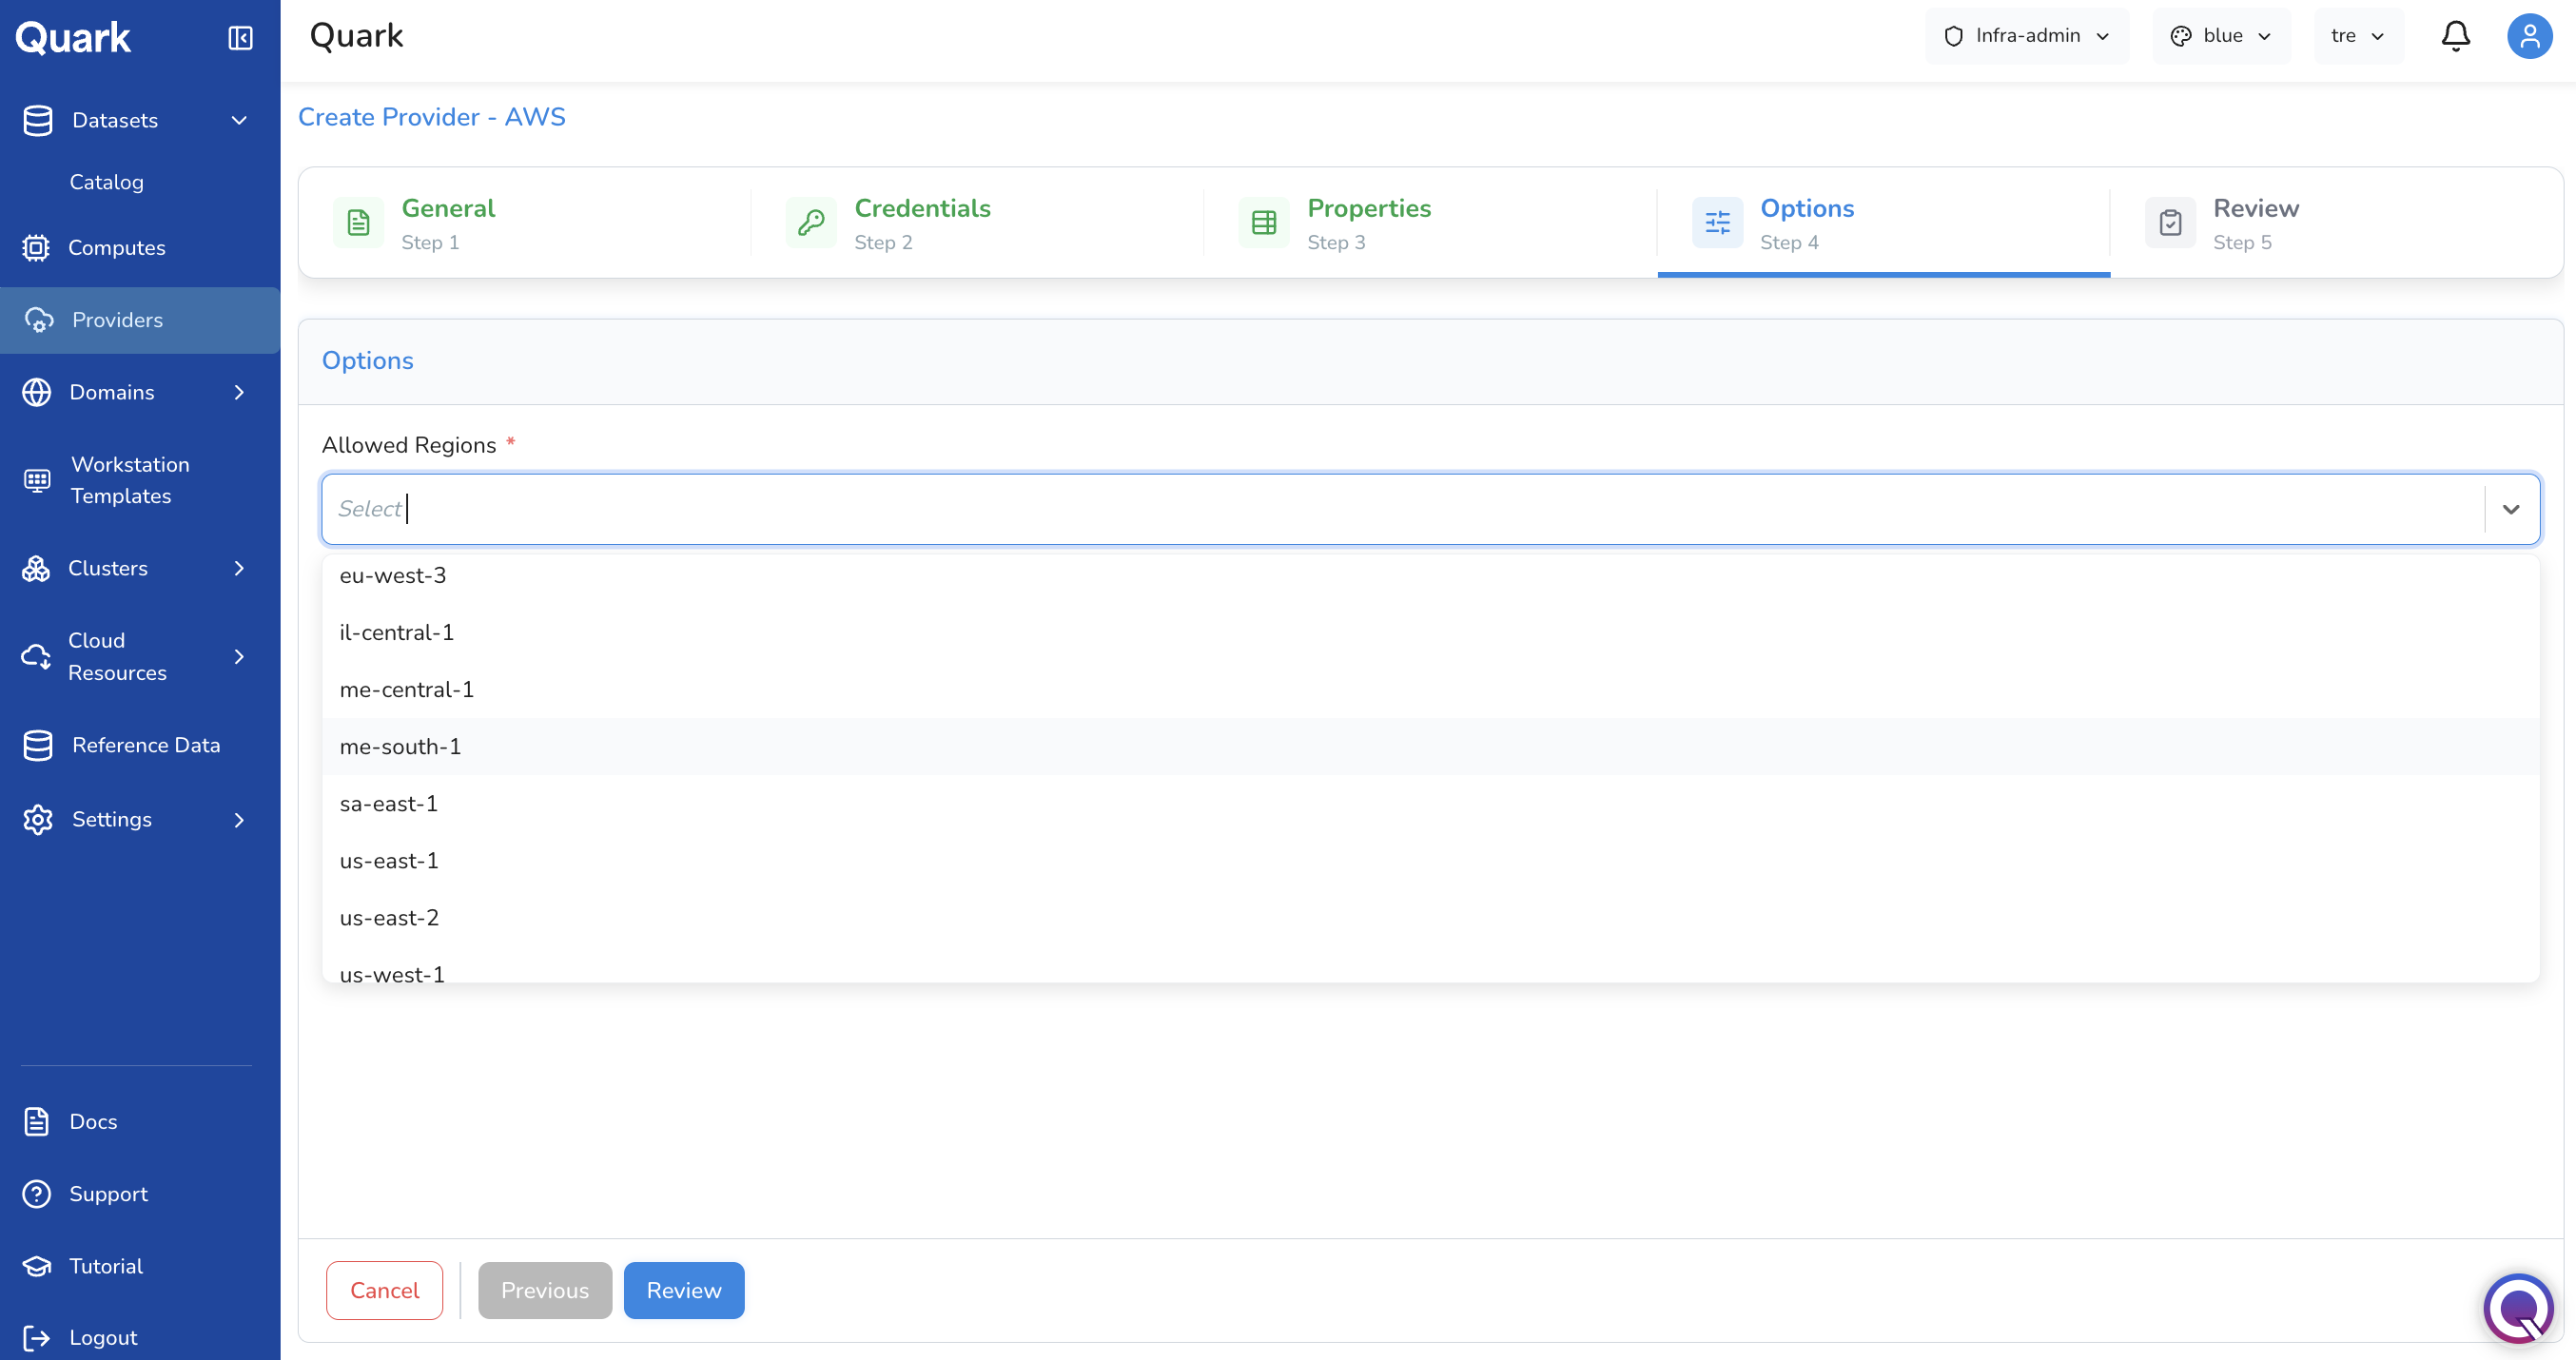Select region me-central-1
The image size is (2576, 1360).
[x=1430, y=689]
